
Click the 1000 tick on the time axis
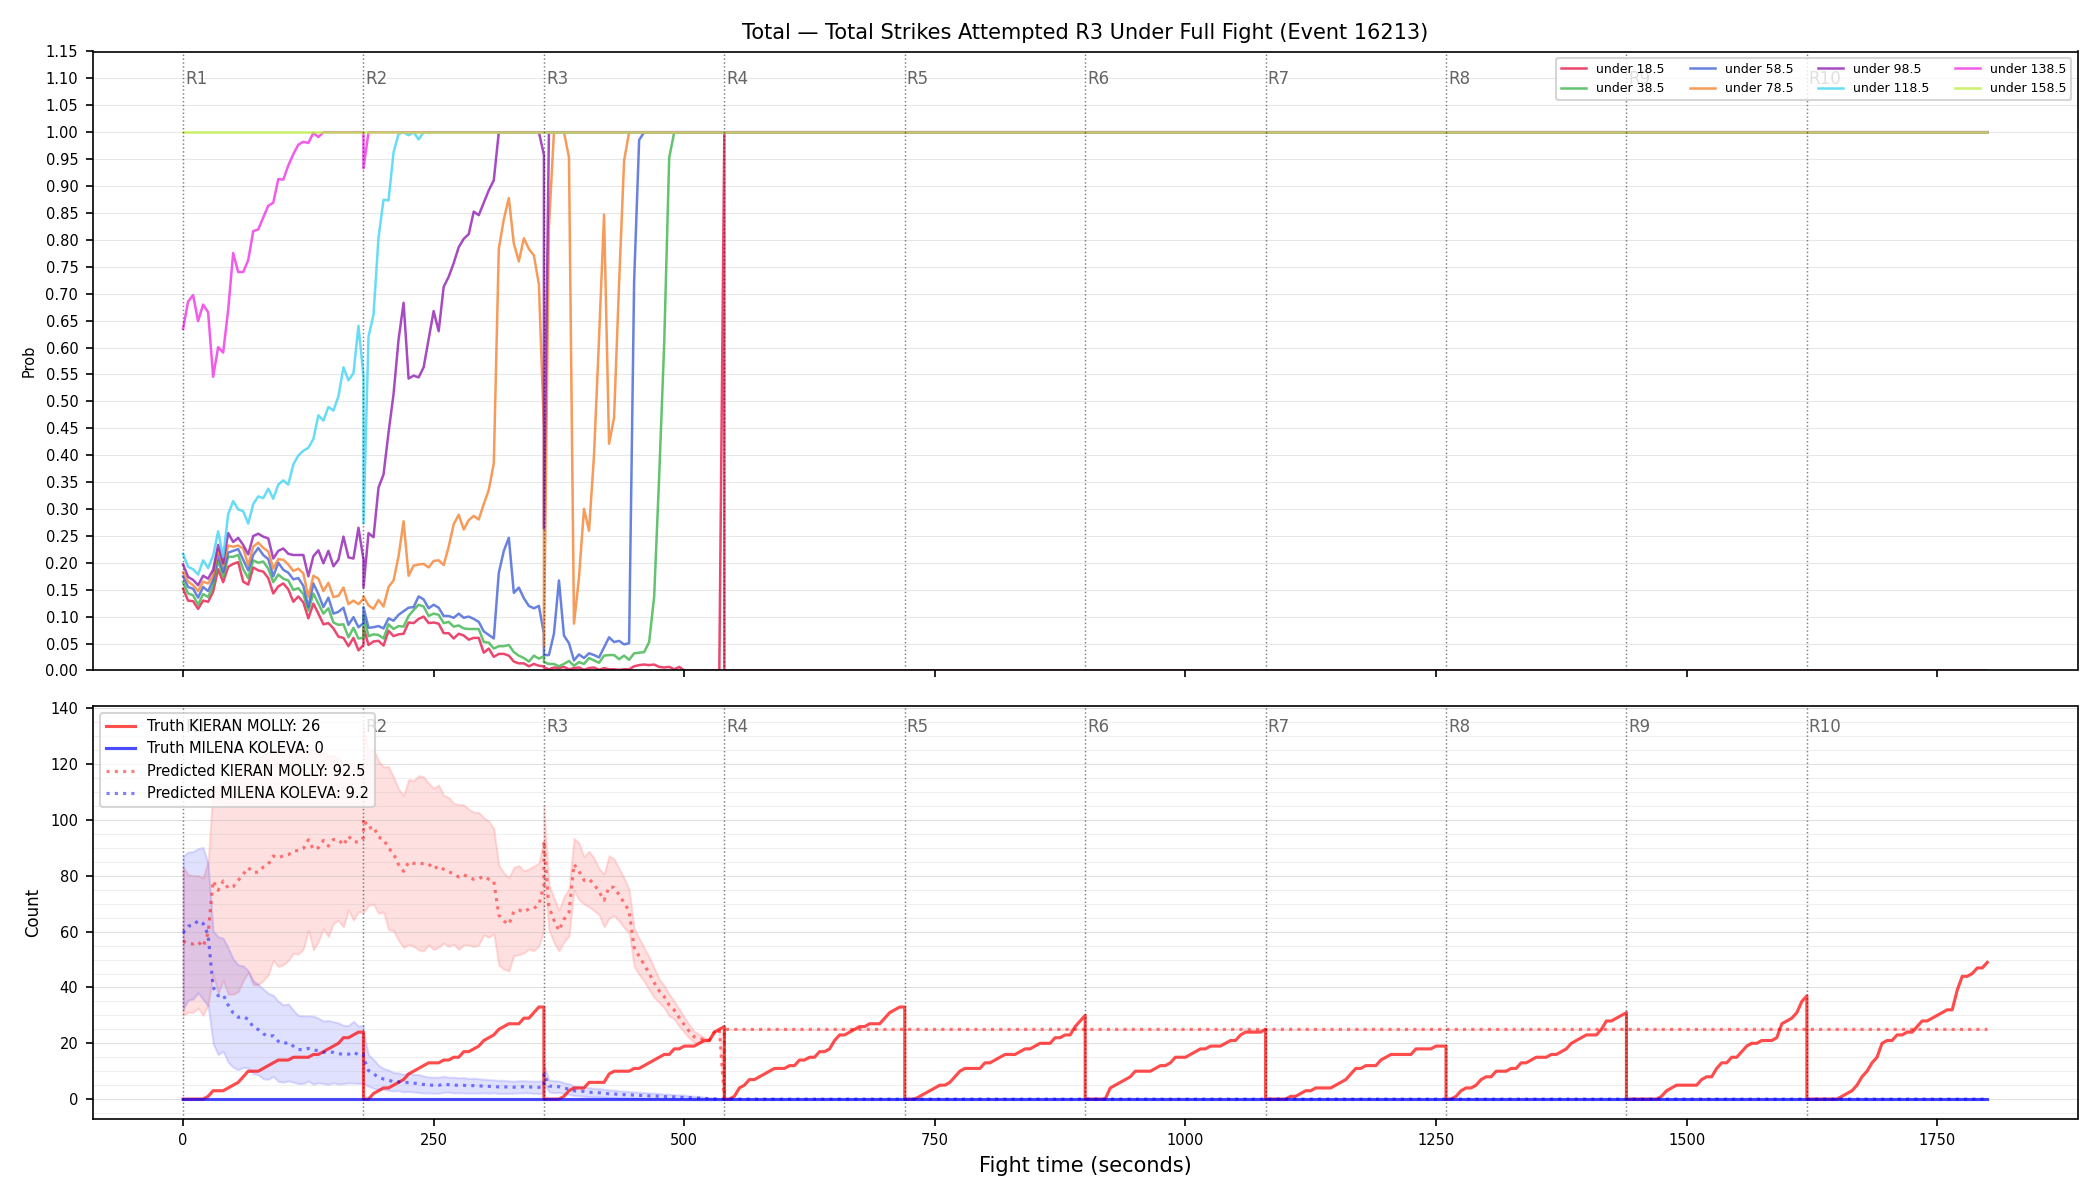(1185, 1139)
